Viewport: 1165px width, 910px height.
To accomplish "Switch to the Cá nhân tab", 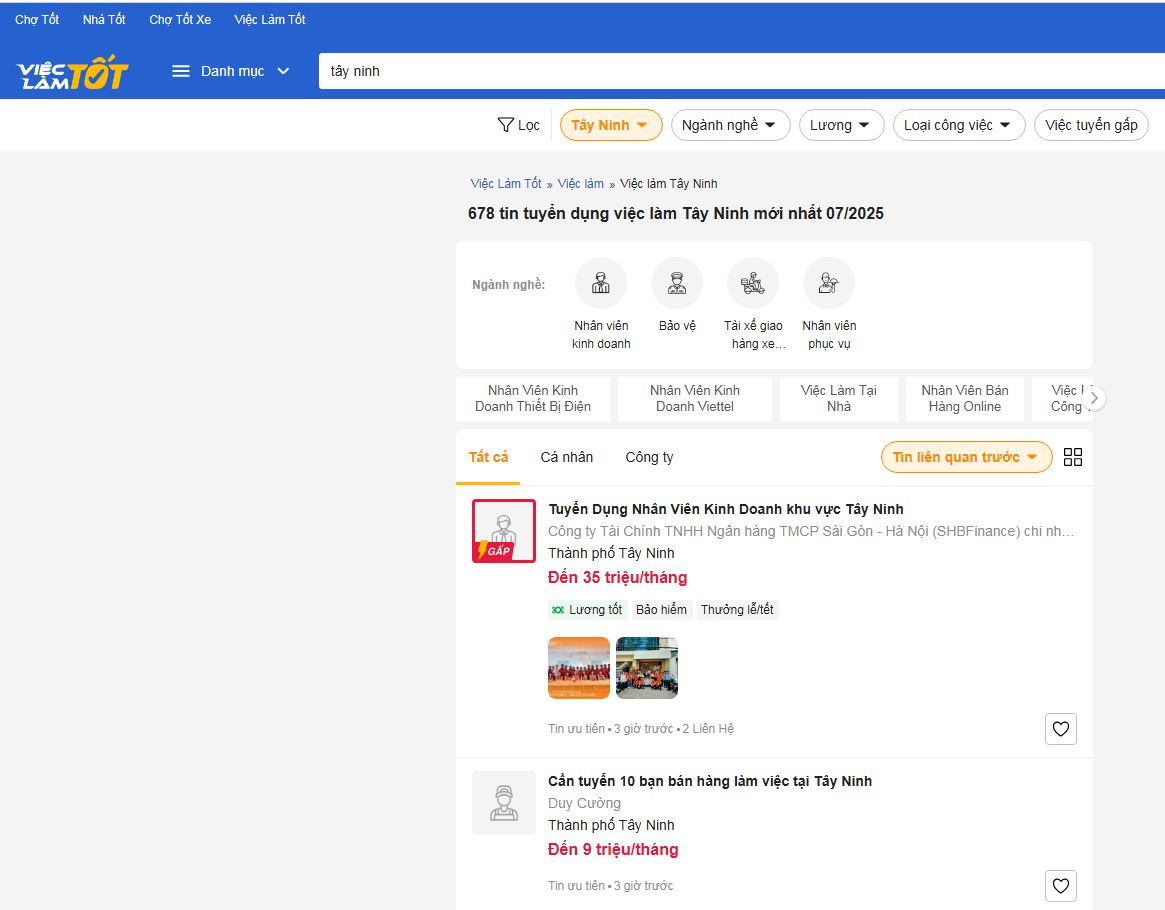I will pyautogui.click(x=566, y=457).
